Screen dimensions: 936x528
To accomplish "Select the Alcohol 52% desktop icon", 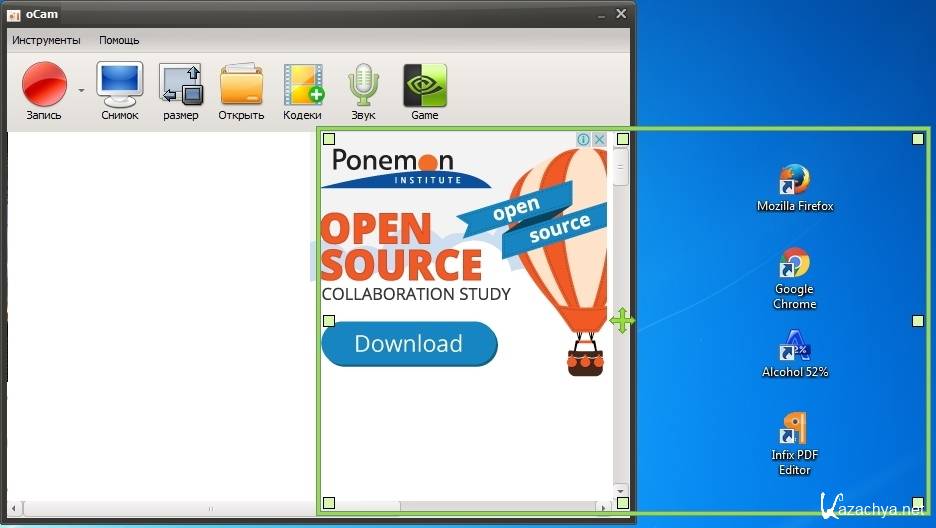I will tap(795, 353).
